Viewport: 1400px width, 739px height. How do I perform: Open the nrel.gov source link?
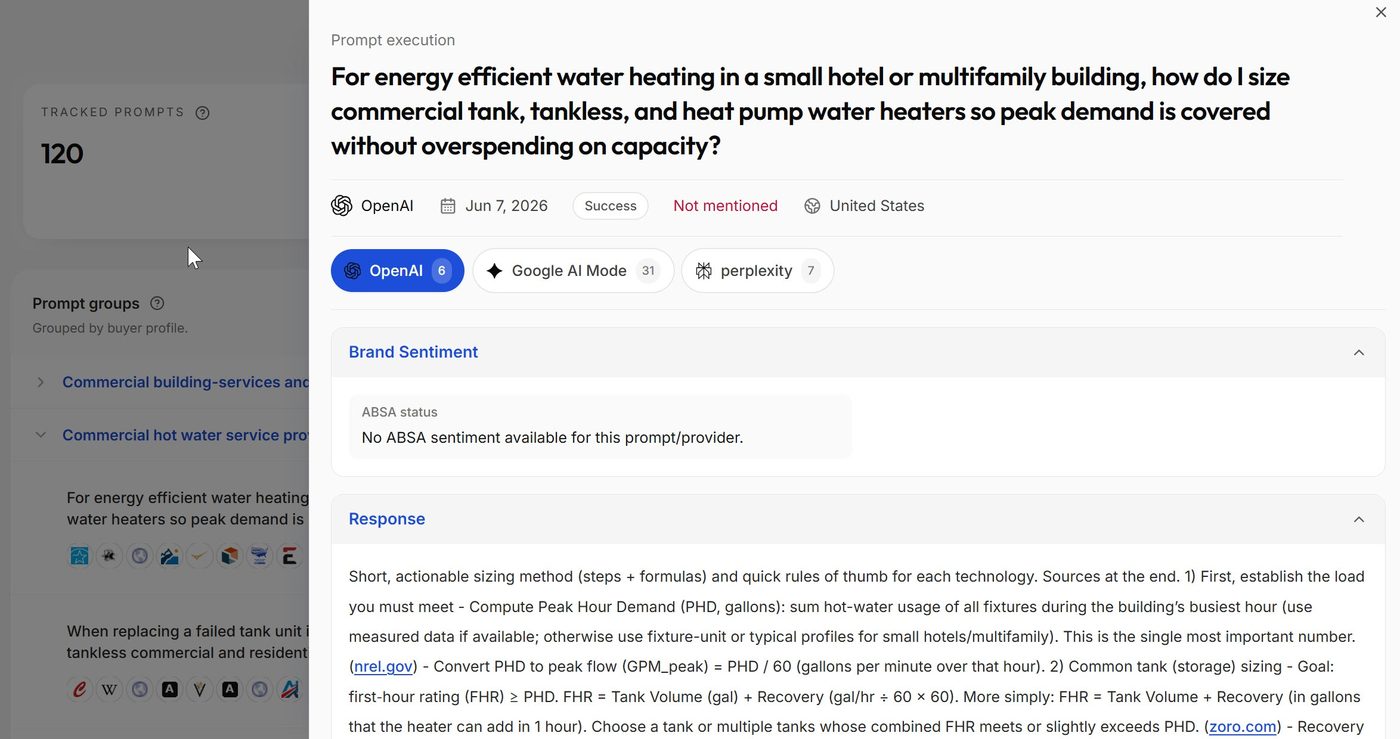383,666
